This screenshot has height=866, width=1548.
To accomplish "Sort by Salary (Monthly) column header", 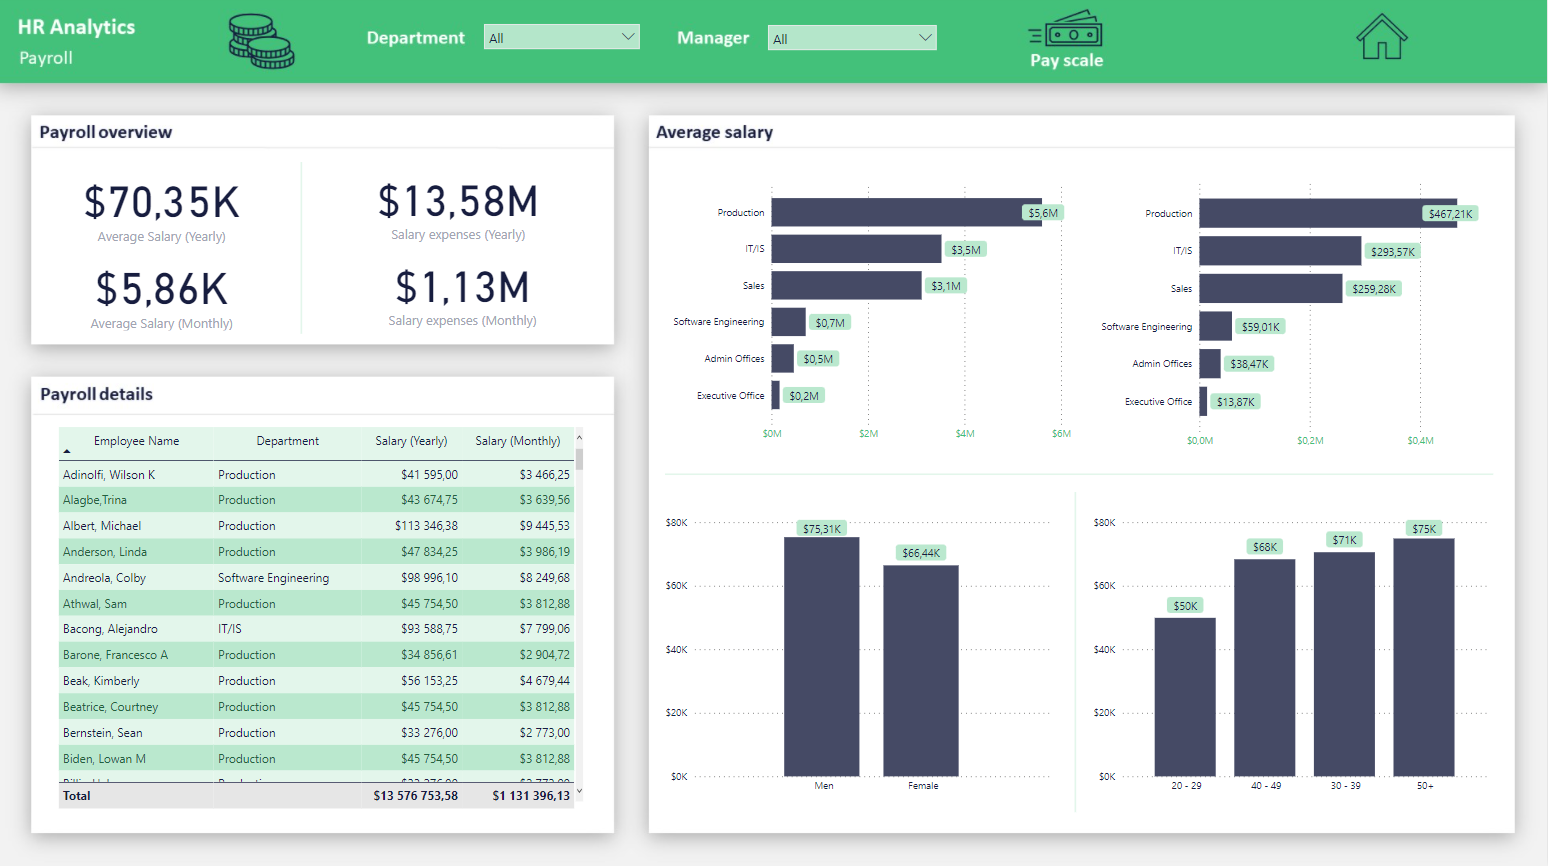I will tap(518, 441).
